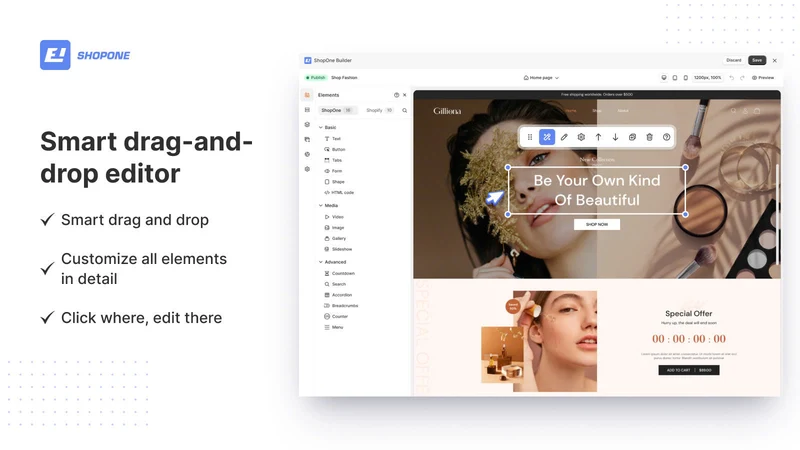Click the Publish status badge
This screenshot has height=450, width=800.
point(315,78)
